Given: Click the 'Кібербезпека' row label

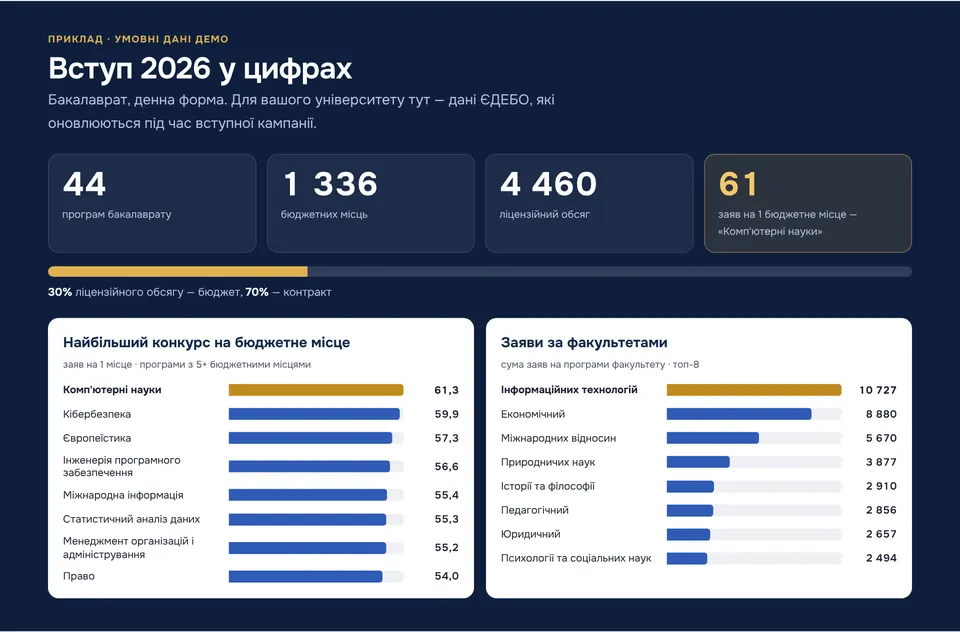Looking at the screenshot, I should tap(97, 414).
